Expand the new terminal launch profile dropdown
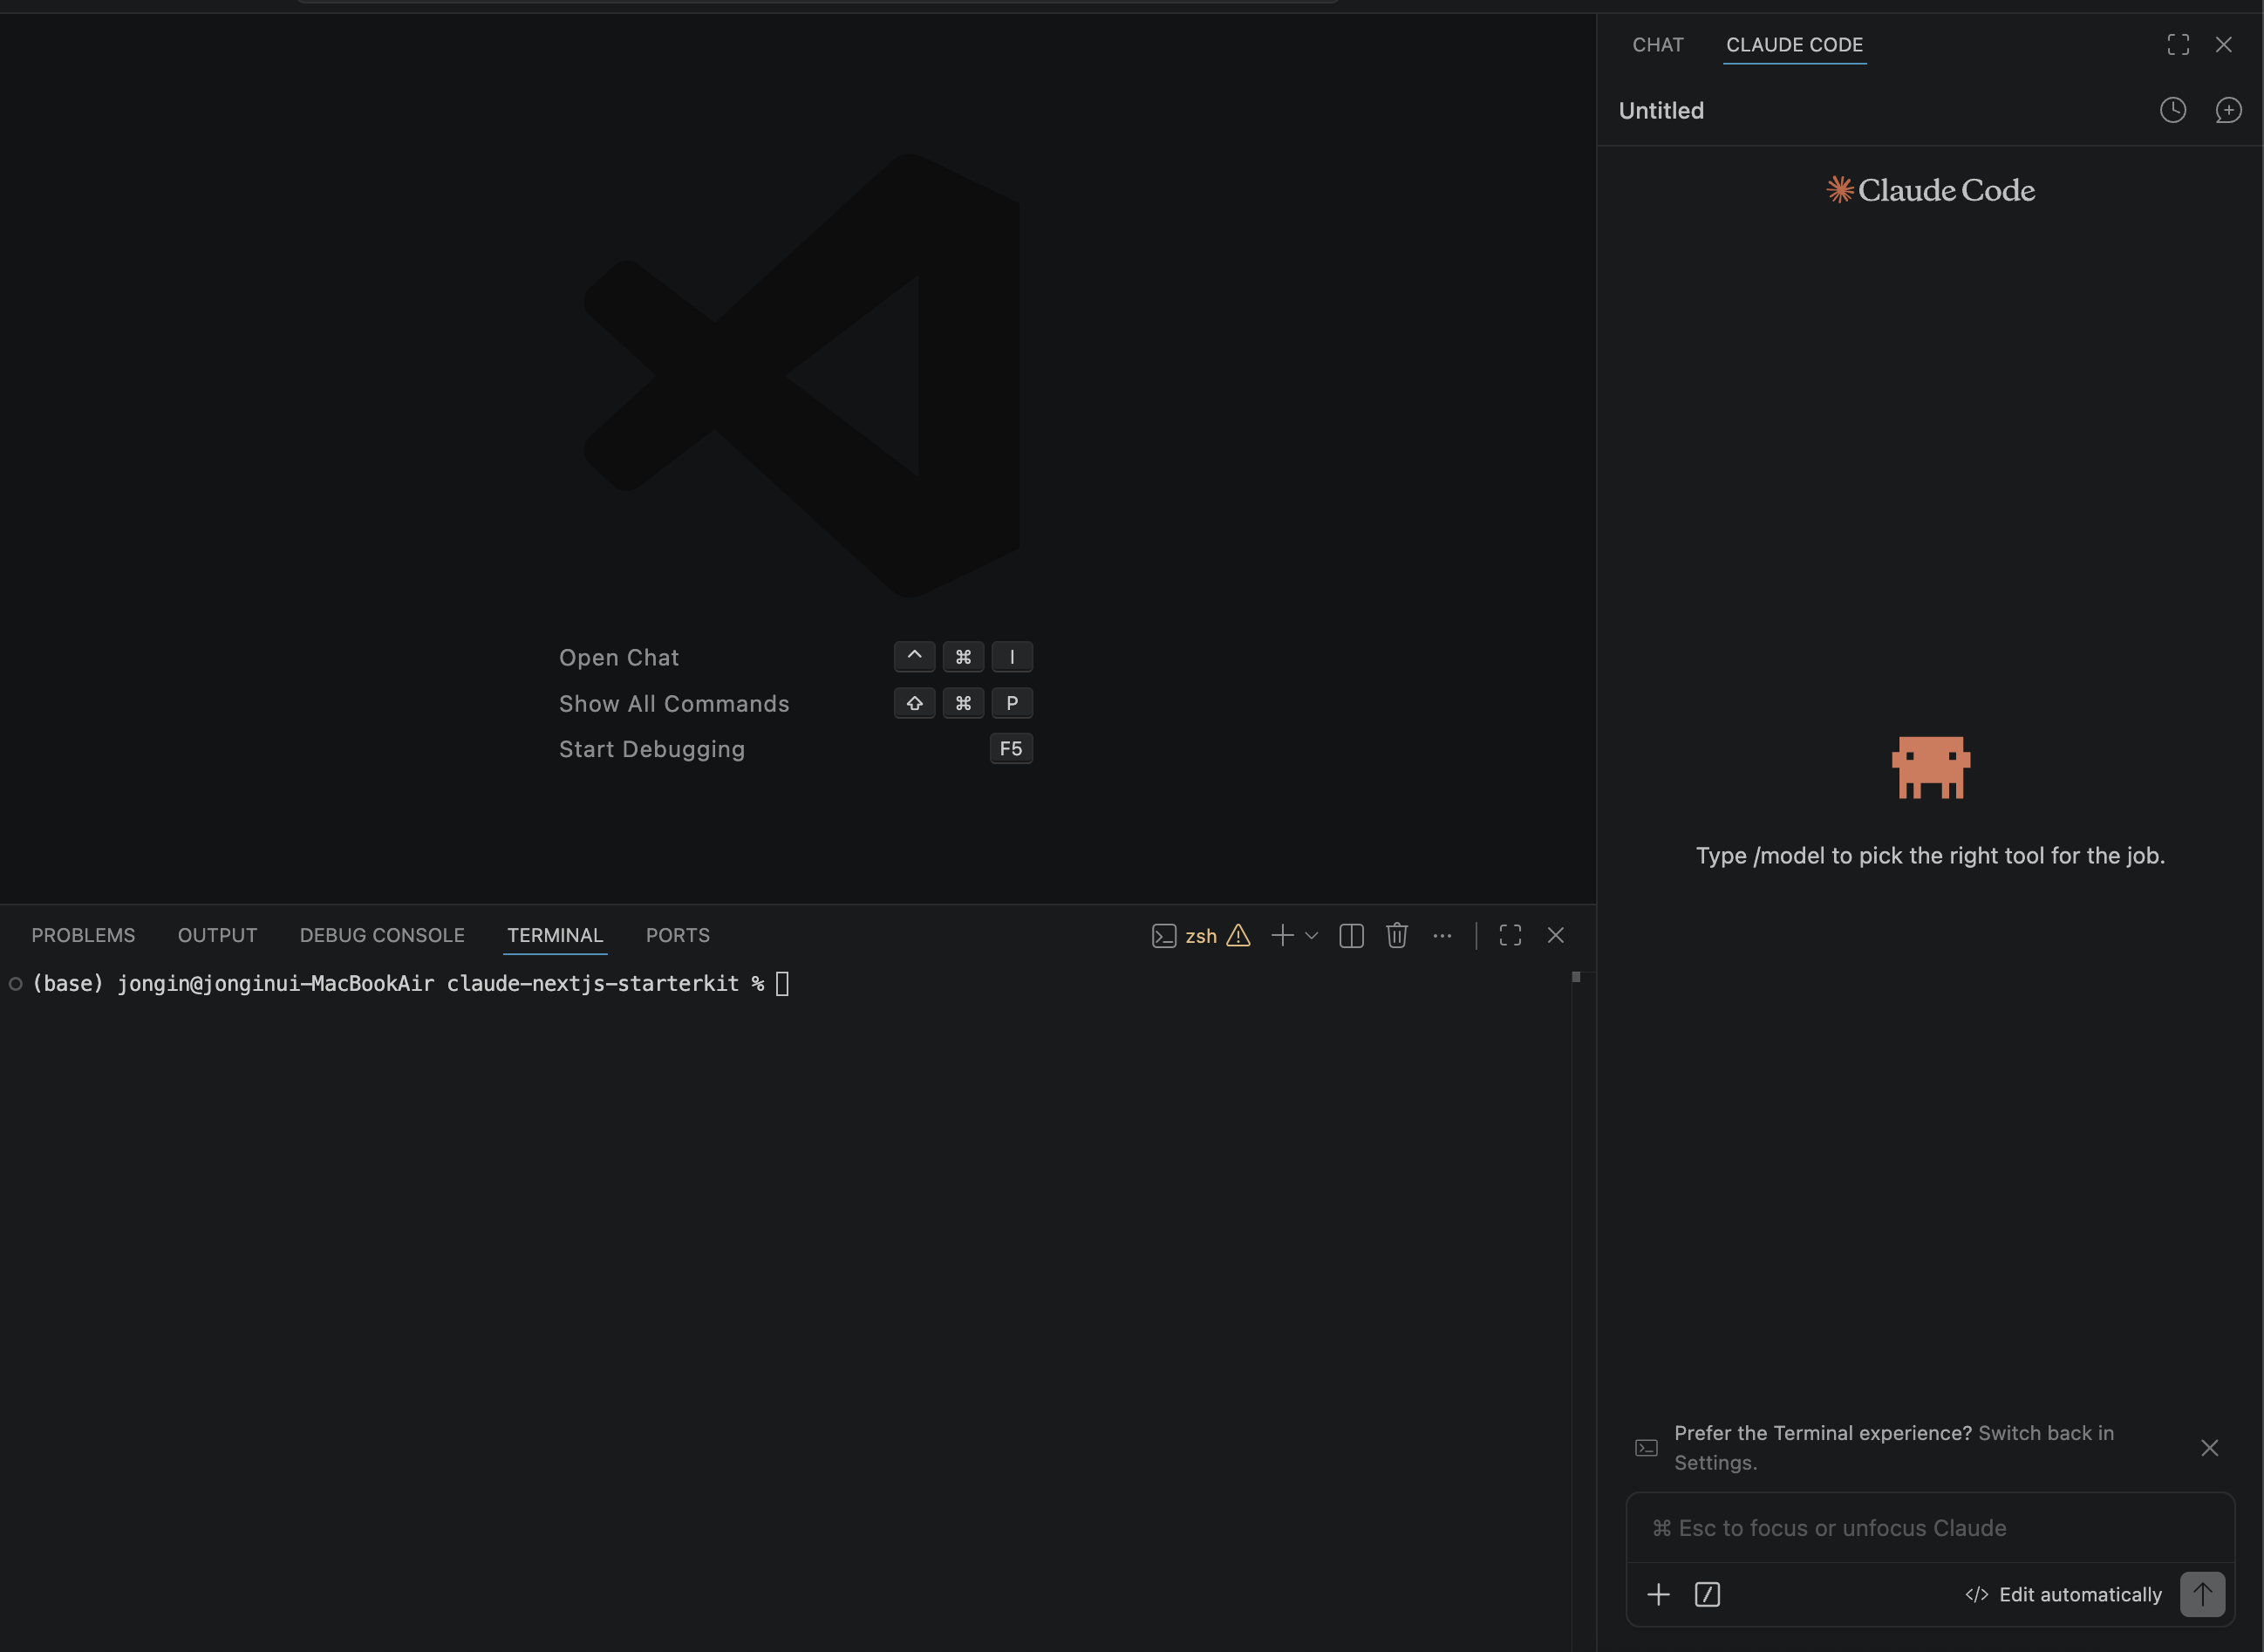Image resolution: width=2264 pixels, height=1652 pixels. pos(1312,935)
